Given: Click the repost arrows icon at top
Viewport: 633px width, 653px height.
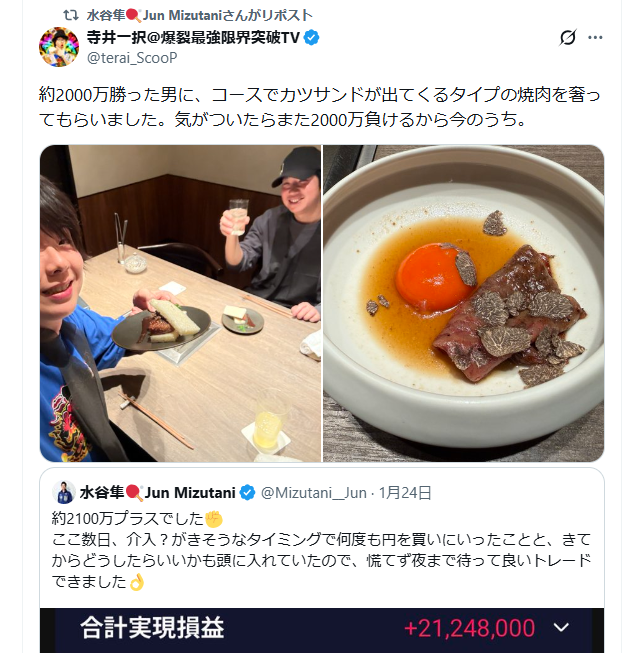Looking at the screenshot, I should pyautogui.click(x=70, y=15).
